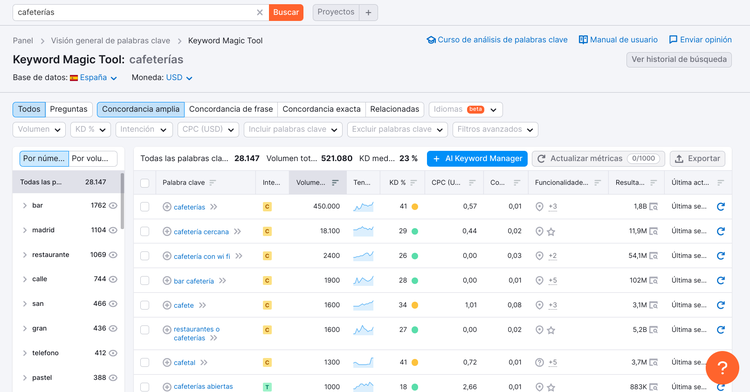Check the bar cafetería row checkbox

[145, 281]
